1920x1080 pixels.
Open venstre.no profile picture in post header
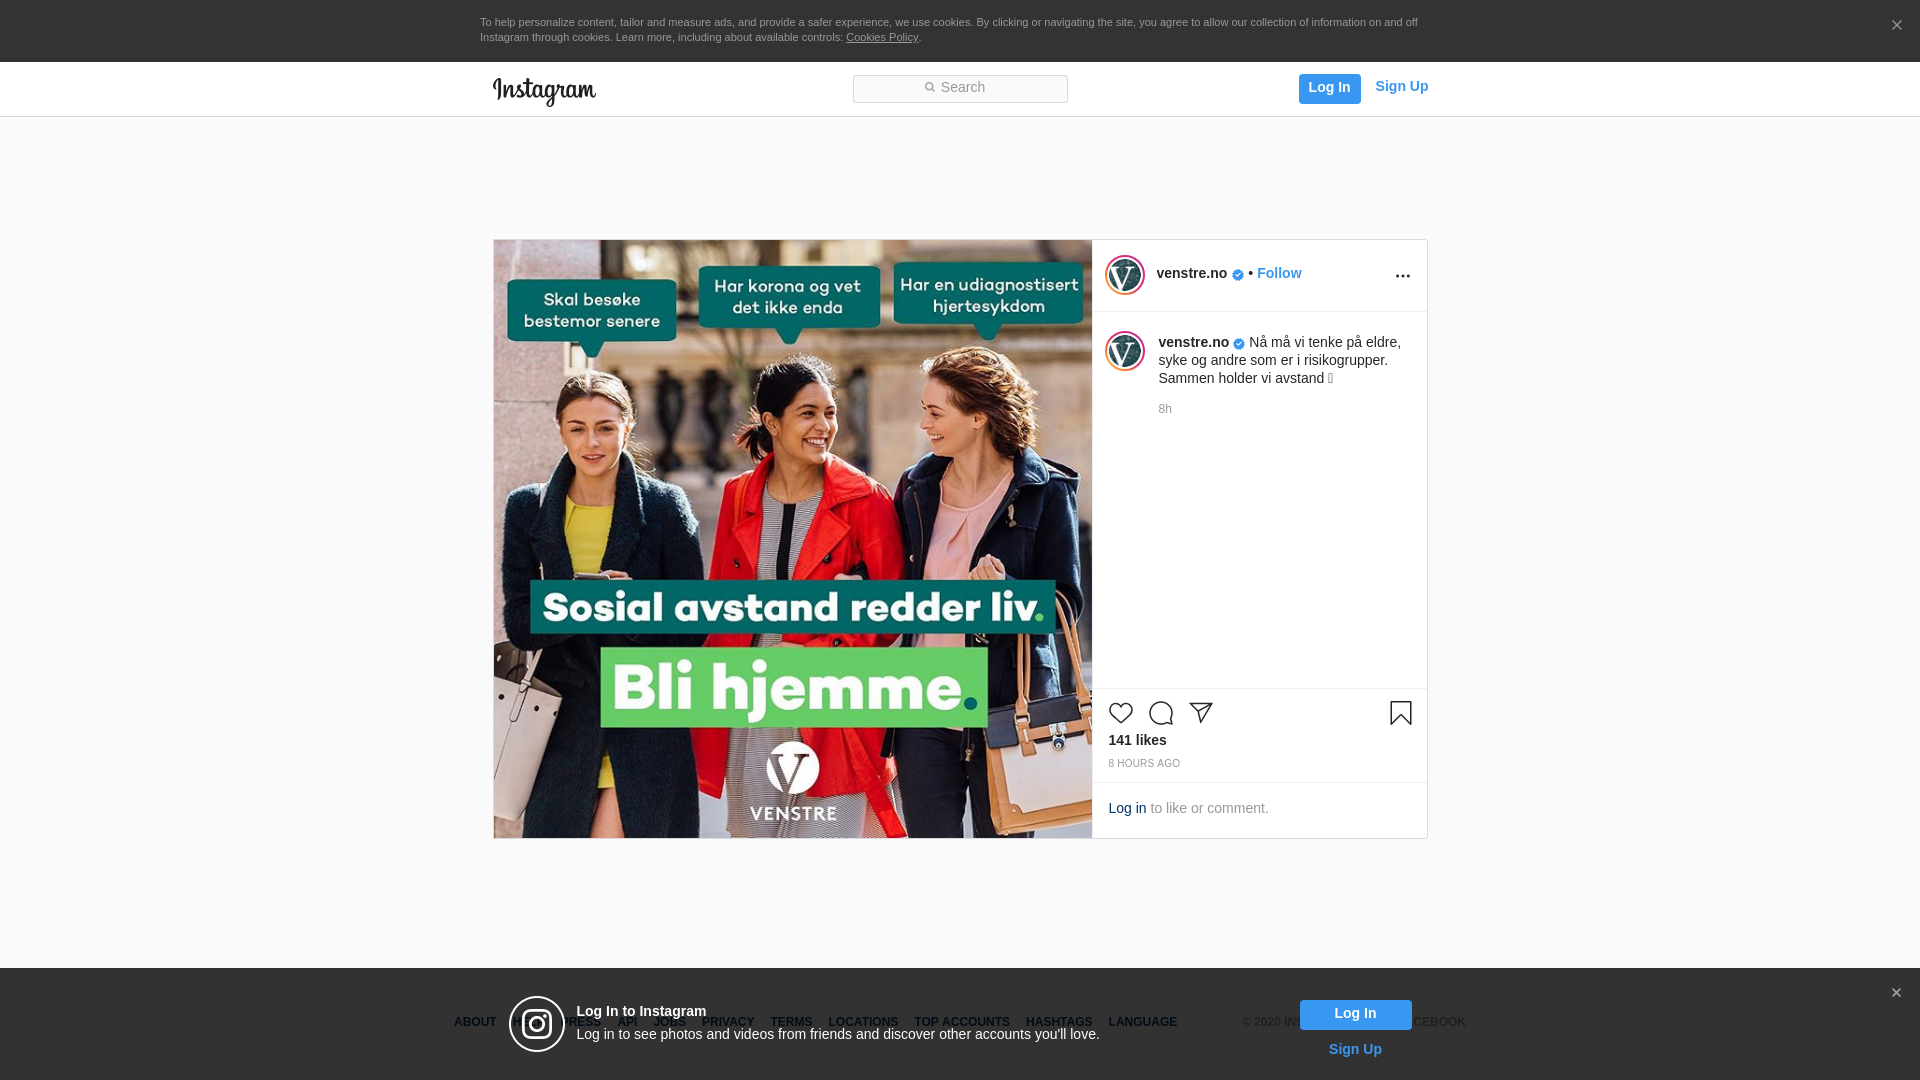pos(1124,275)
